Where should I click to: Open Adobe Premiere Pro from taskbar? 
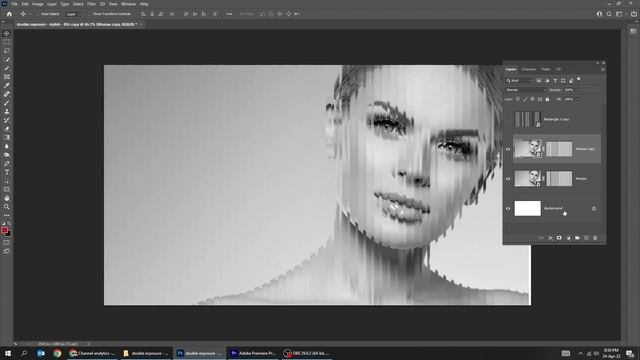point(253,353)
